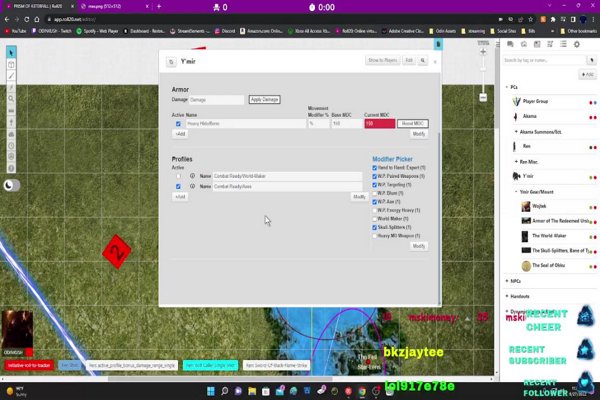Pick the freehand draw brush tool
The width and height of the screenshot is (600, 400).
click(x=11, y=76)
